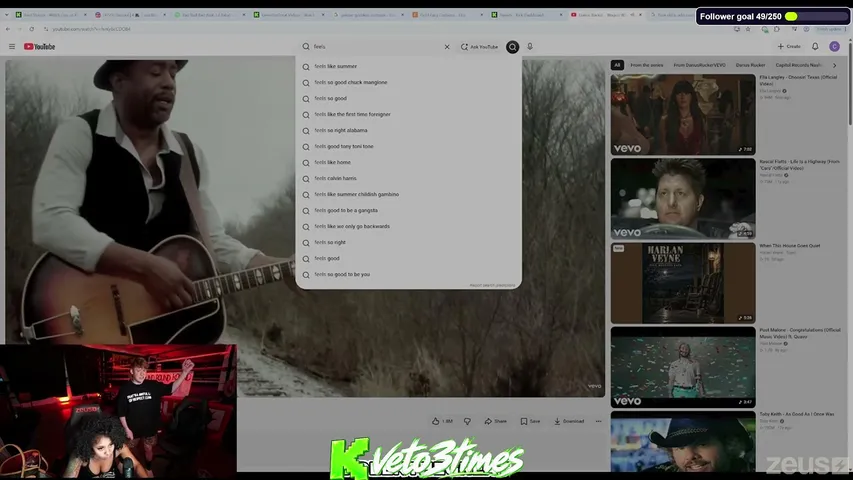The height and width of the screenshot is (480, 853).
Task: Select the 'From the series' chip
Action: pyautogui.click(x=646, y=65)
